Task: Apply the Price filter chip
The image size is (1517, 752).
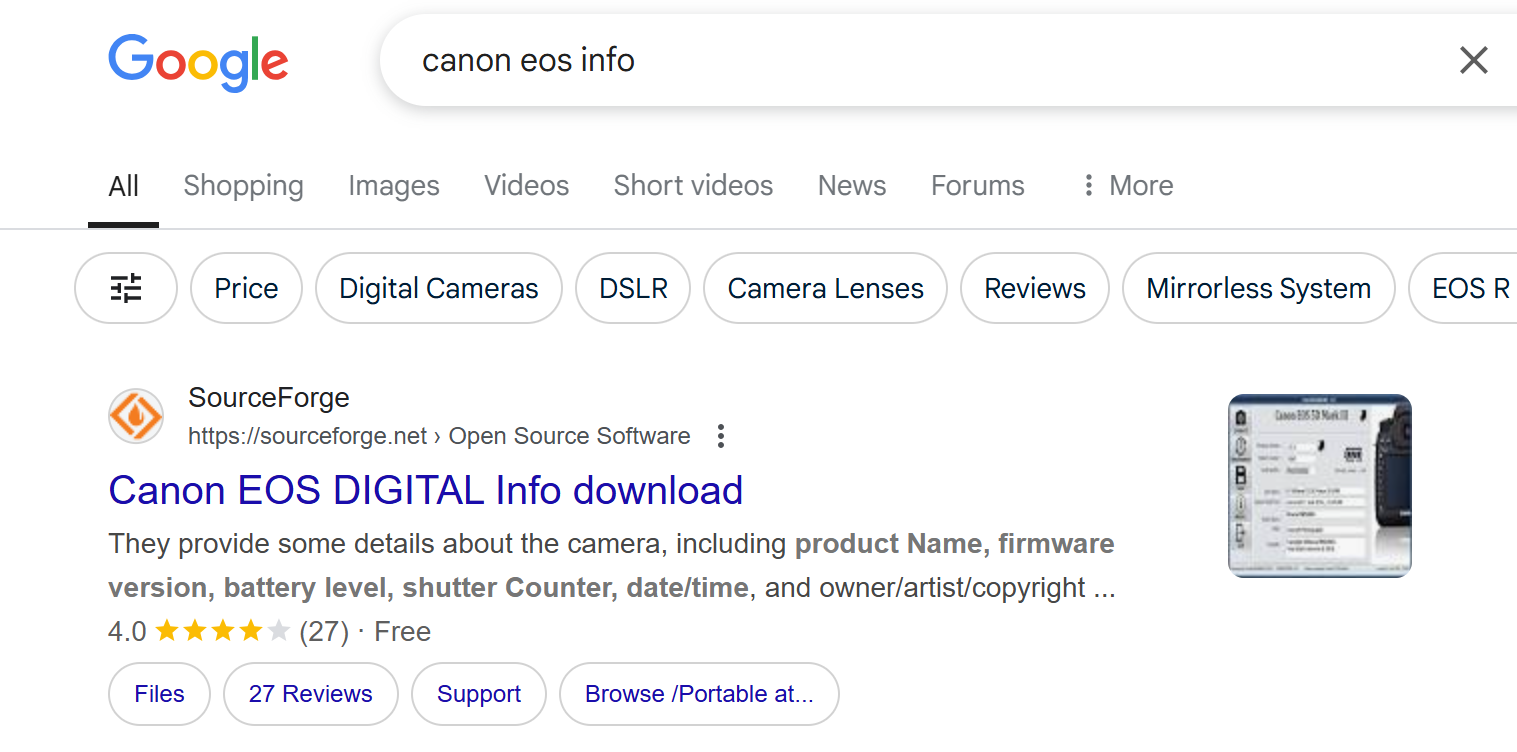Action: (246, 288)
